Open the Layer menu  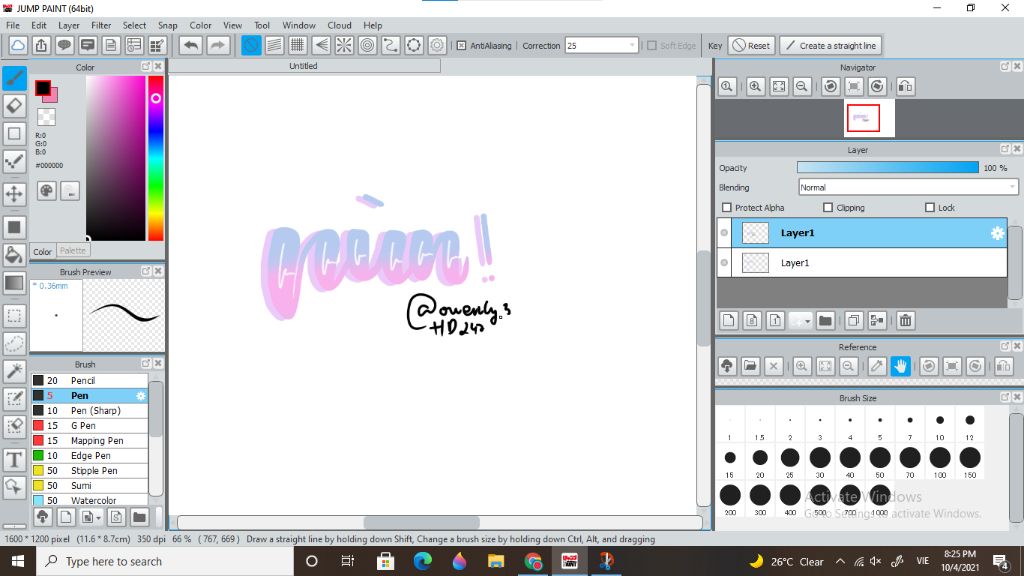click(x=69, y=25)
